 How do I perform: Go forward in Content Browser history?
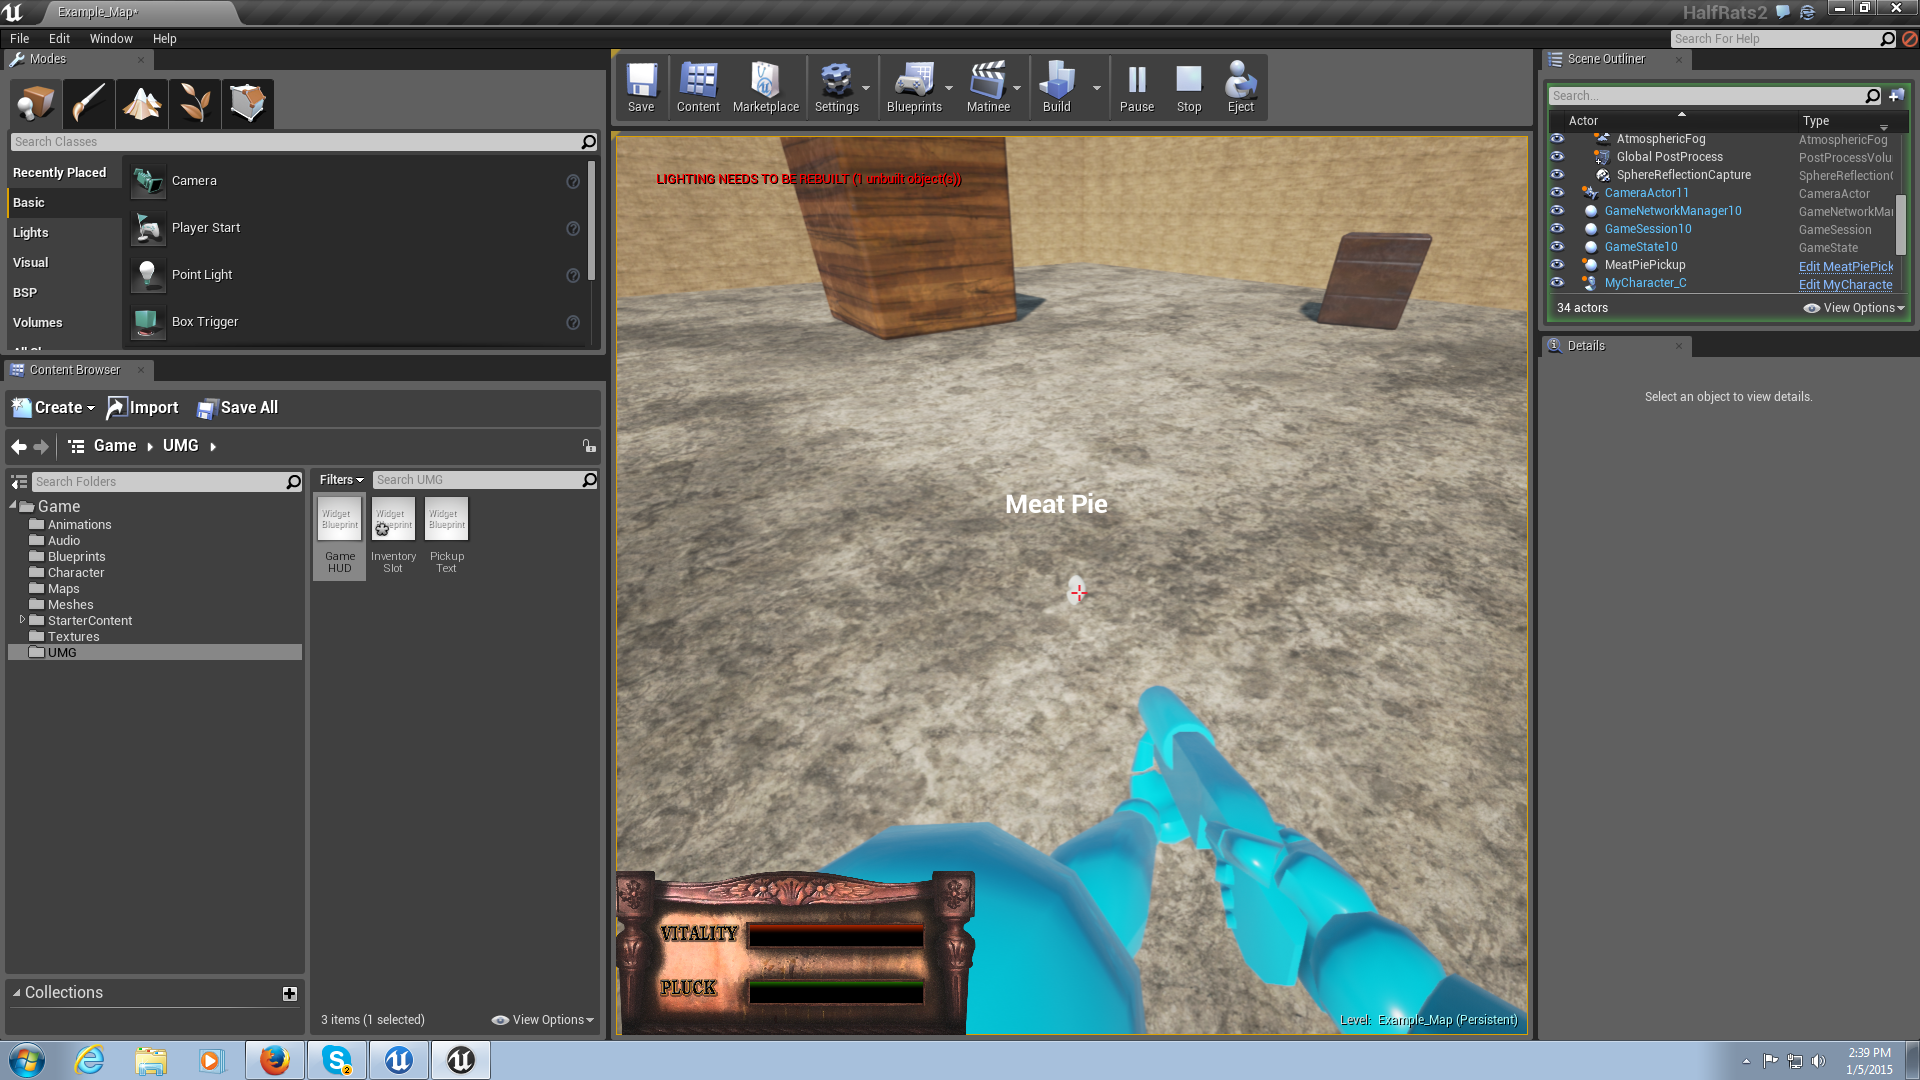[x=41, y=447]
